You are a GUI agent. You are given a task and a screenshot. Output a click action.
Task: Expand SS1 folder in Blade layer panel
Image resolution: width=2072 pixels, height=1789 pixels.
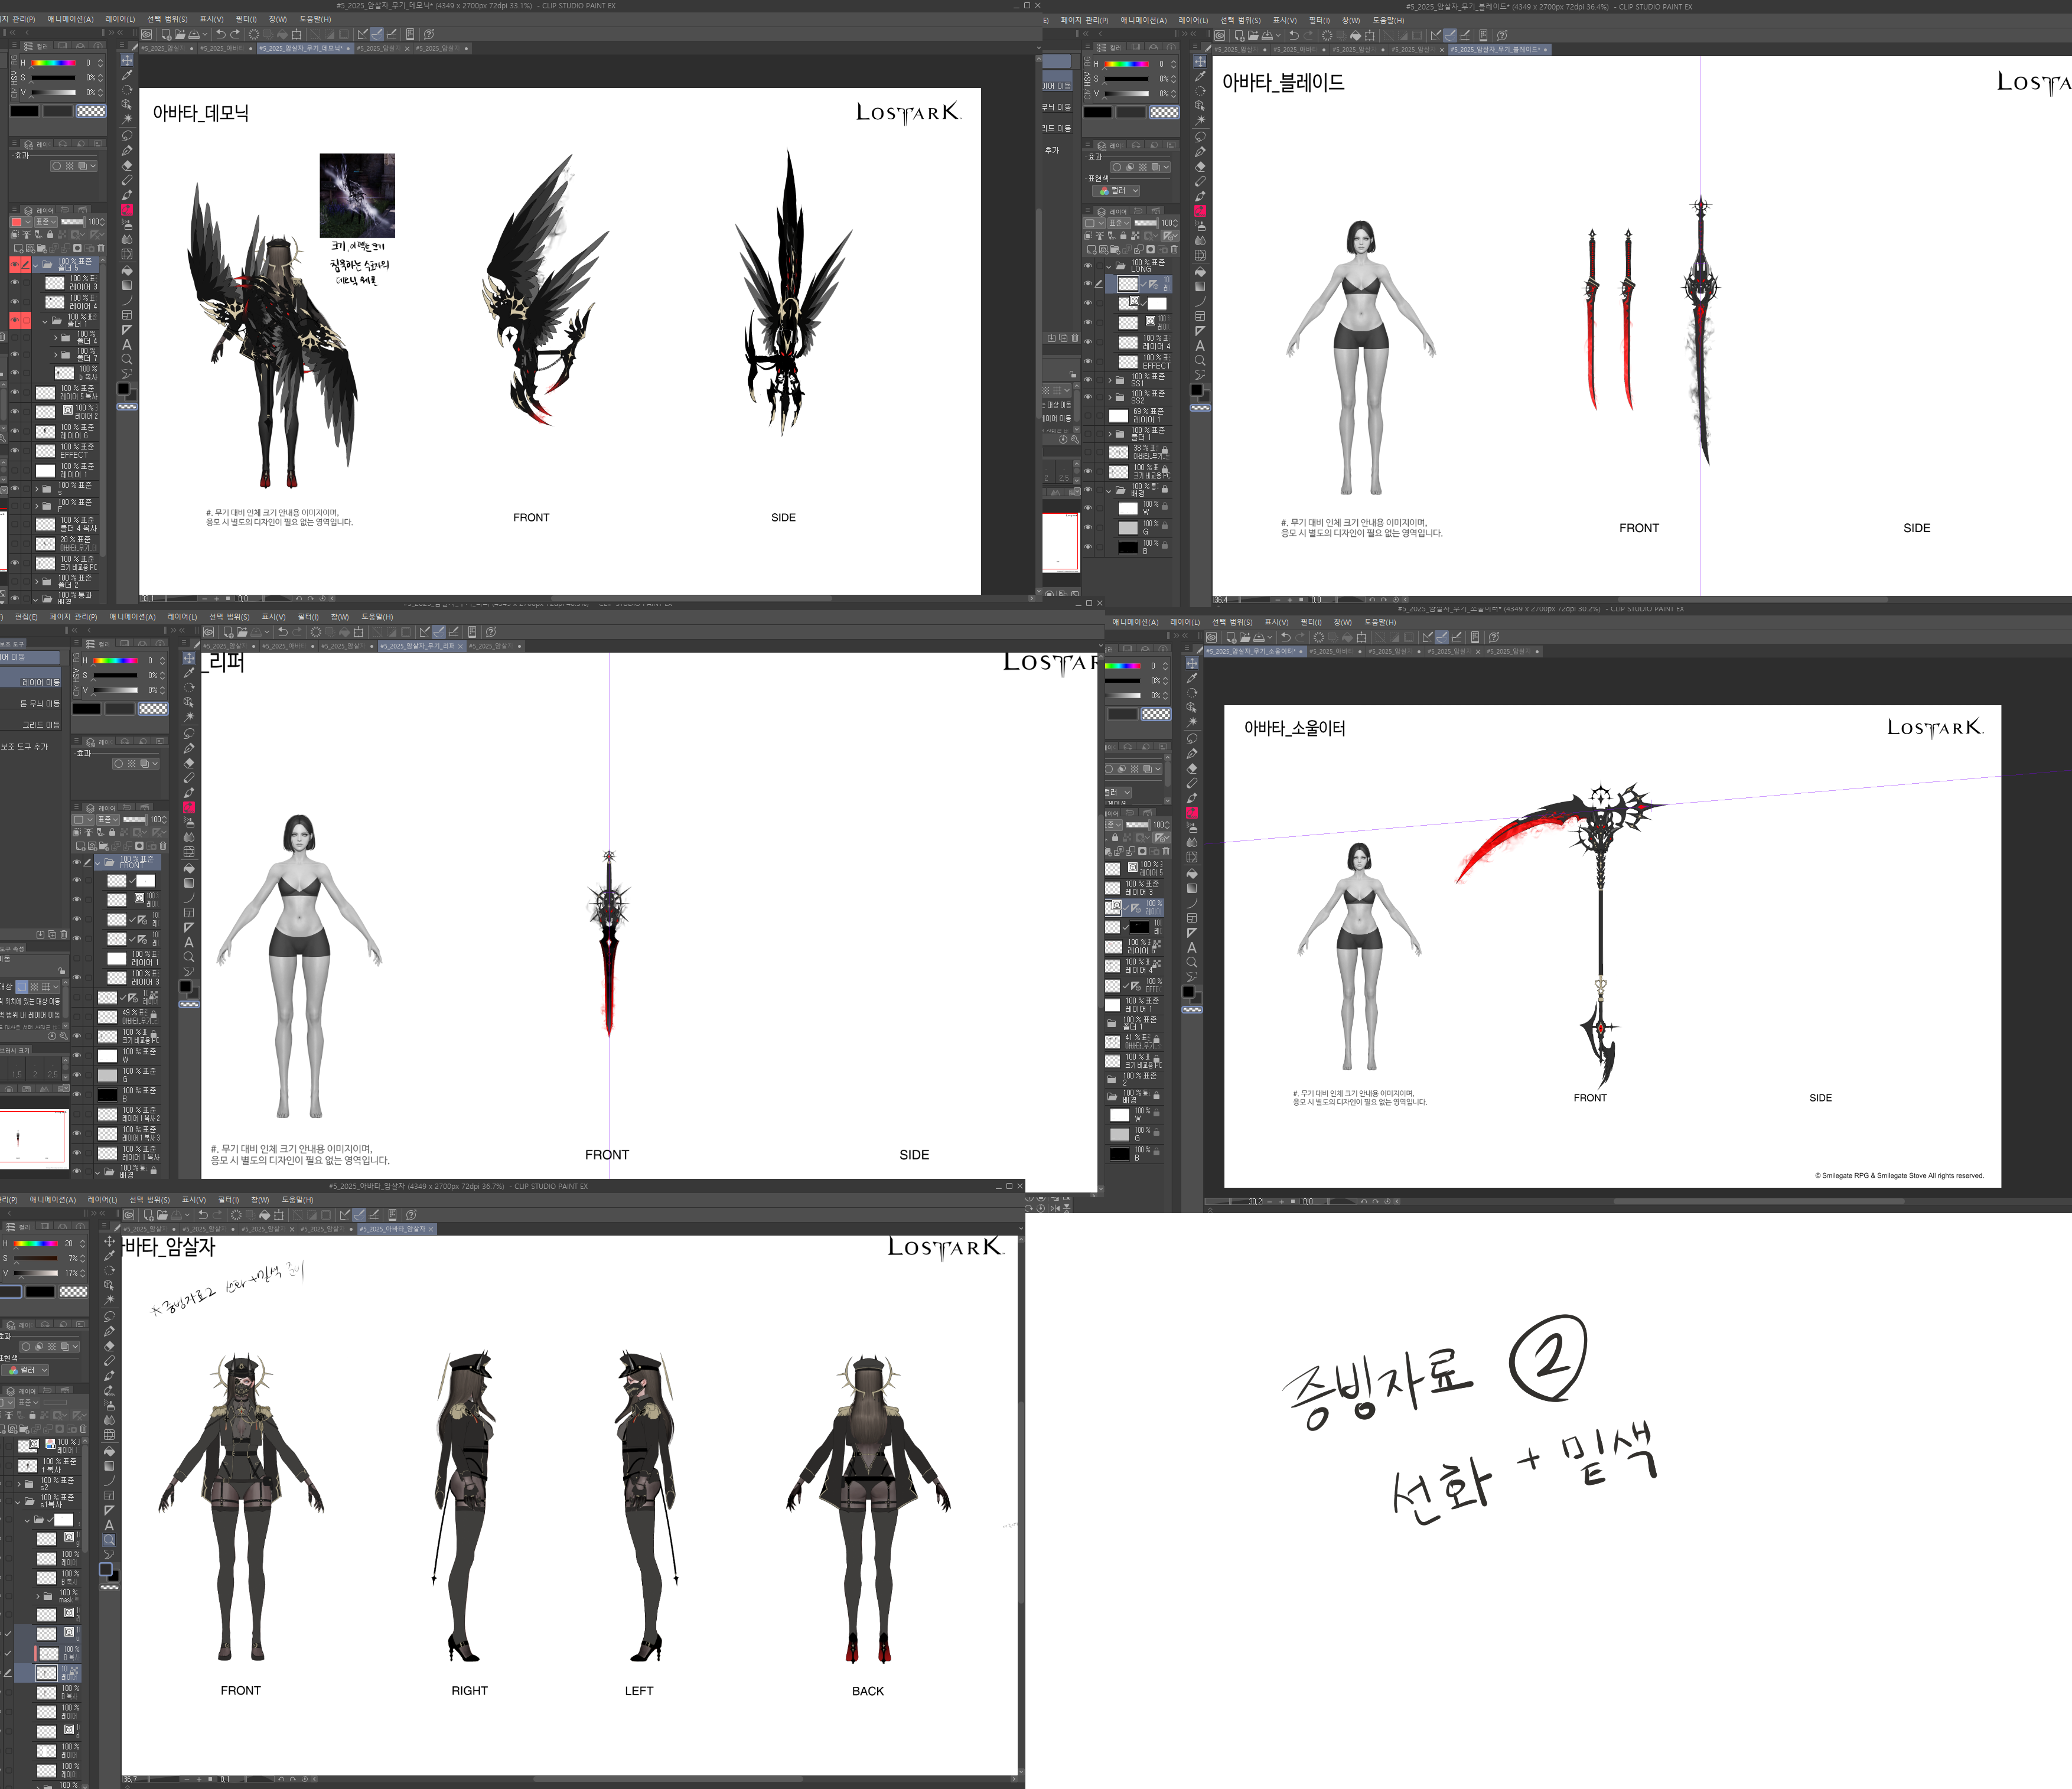(x=1109, y=380)
